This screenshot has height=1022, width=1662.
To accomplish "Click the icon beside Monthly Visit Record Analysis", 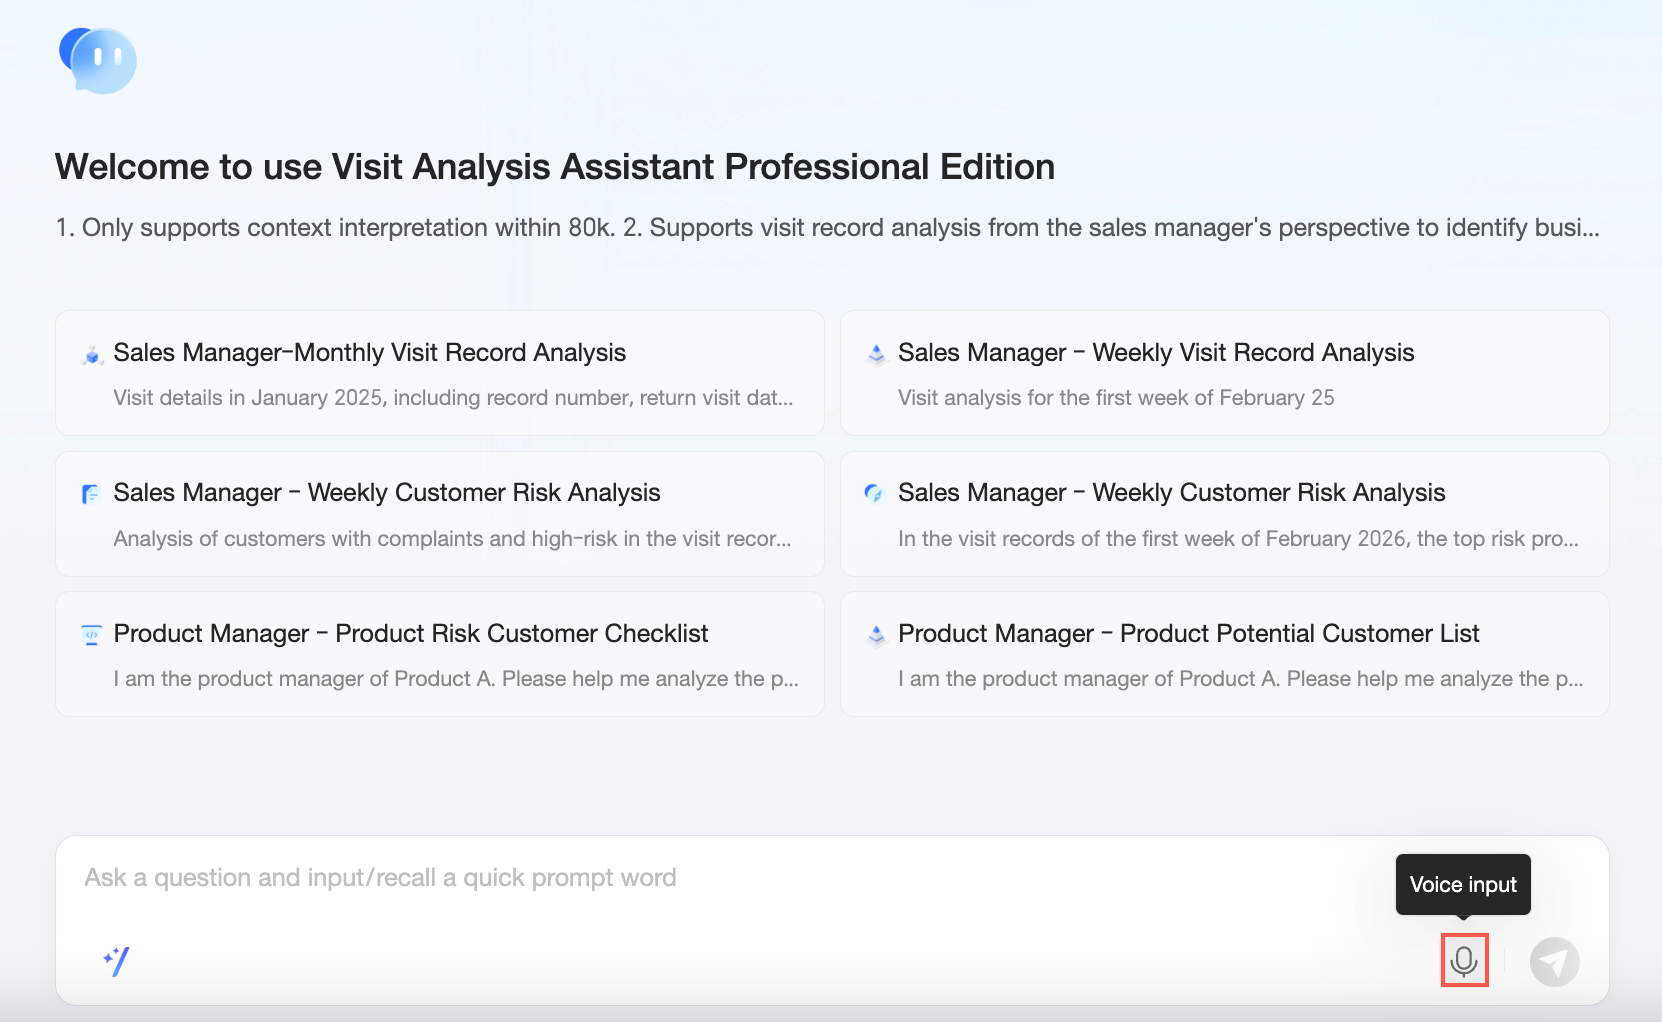I will pos(92,355).
